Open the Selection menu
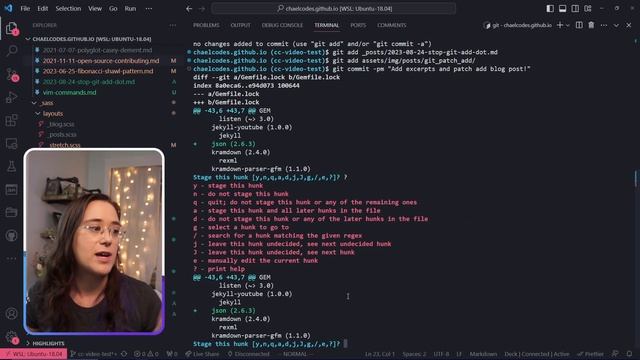640x360 pixels. (x=68, y=8)
